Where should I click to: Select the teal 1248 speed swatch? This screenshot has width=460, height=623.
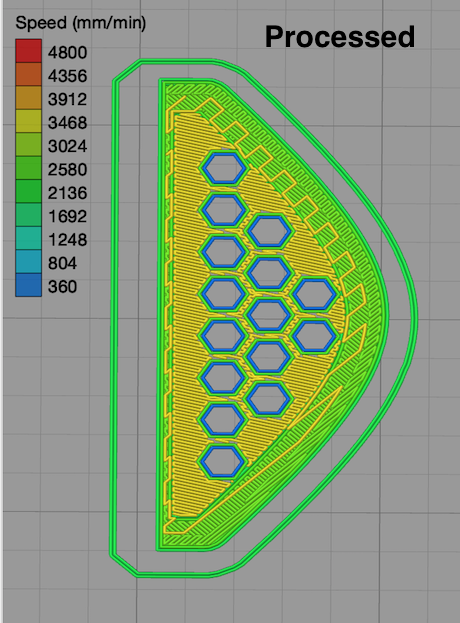click(x=29, y=238)
